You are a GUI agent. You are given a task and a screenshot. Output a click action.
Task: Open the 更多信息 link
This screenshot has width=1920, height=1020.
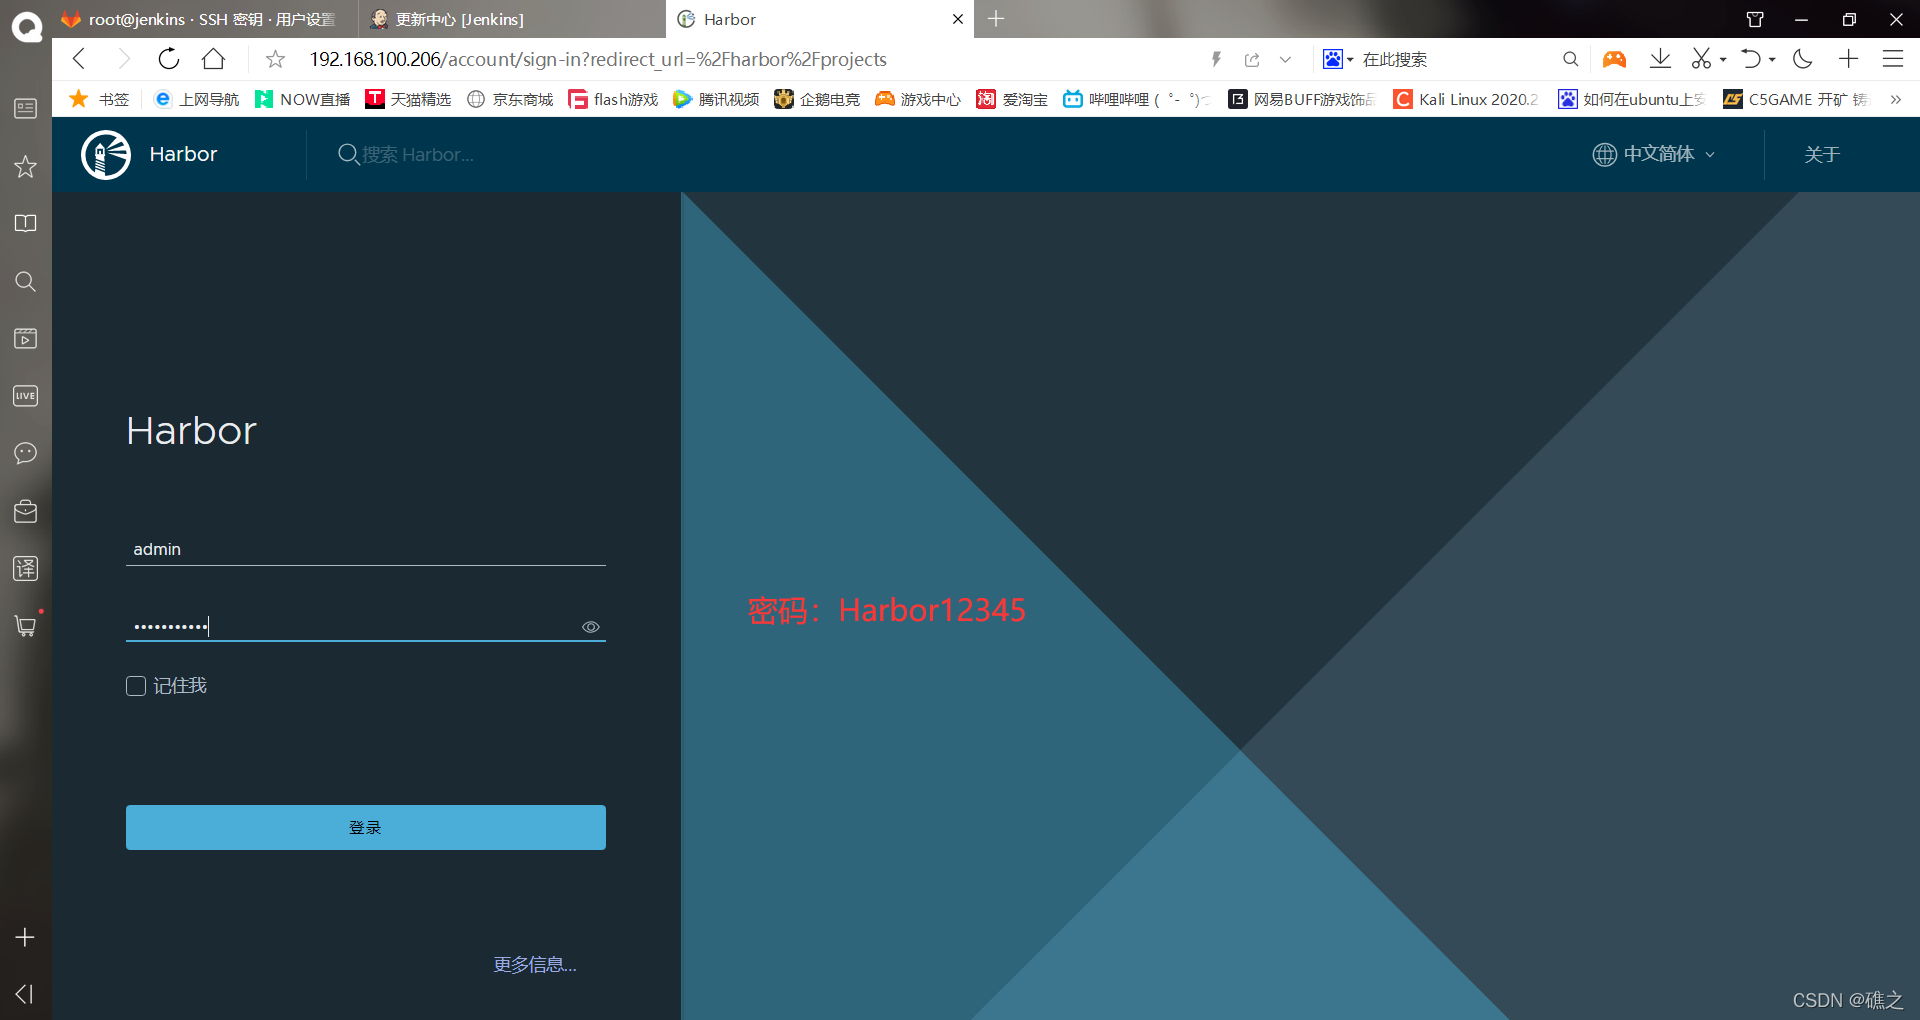coord(535,964)
